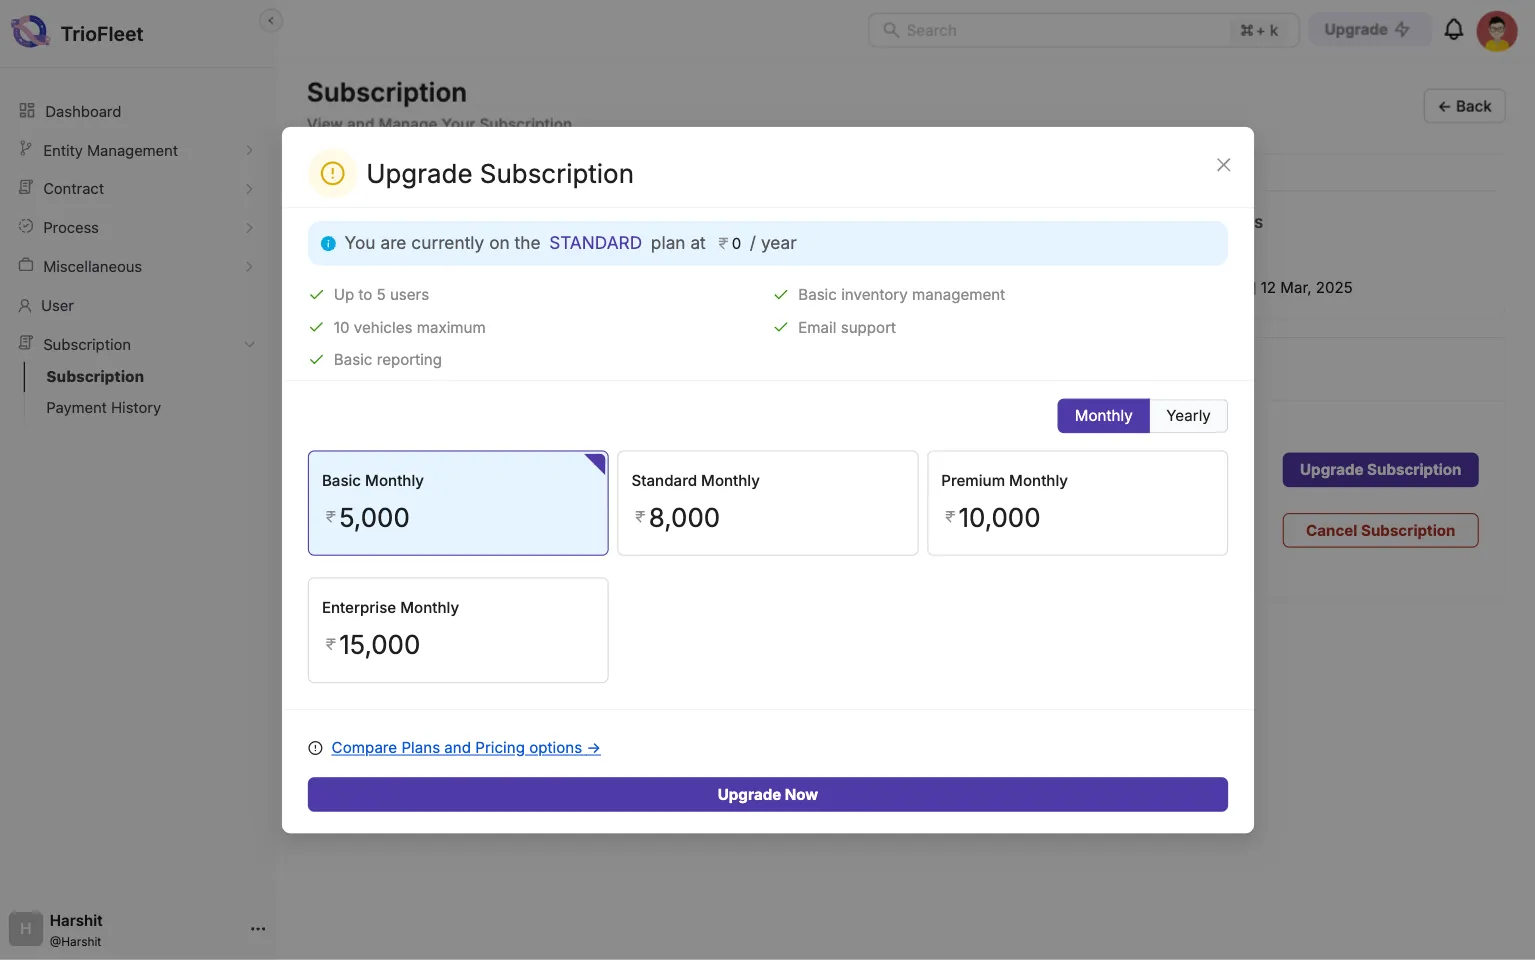Image resolution: width=1535 pixels, height=960 pixels.
Task: Click the Upgrade Now button
Action: [x=767, y=794]
